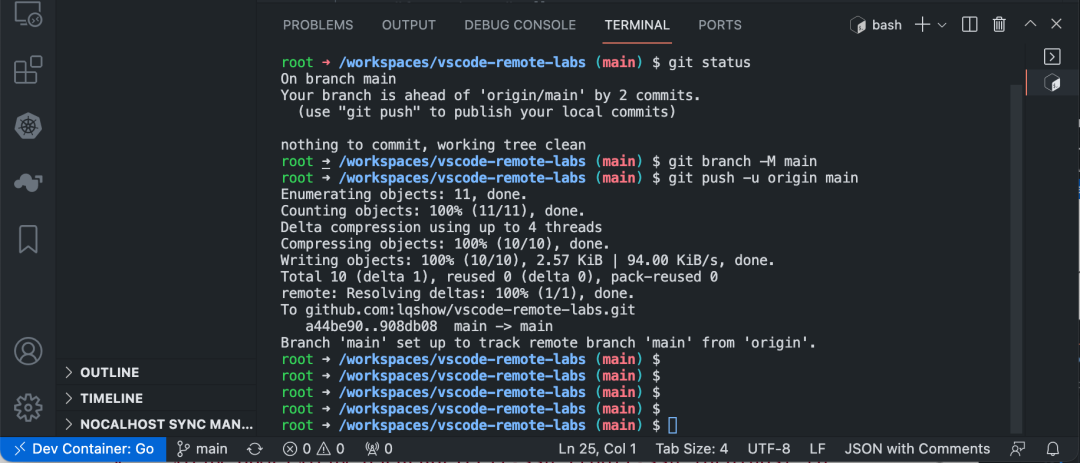Open the Bookmarks view
Image resolution: width=1080 pixels, height=463 pixels.
(28, 238)
